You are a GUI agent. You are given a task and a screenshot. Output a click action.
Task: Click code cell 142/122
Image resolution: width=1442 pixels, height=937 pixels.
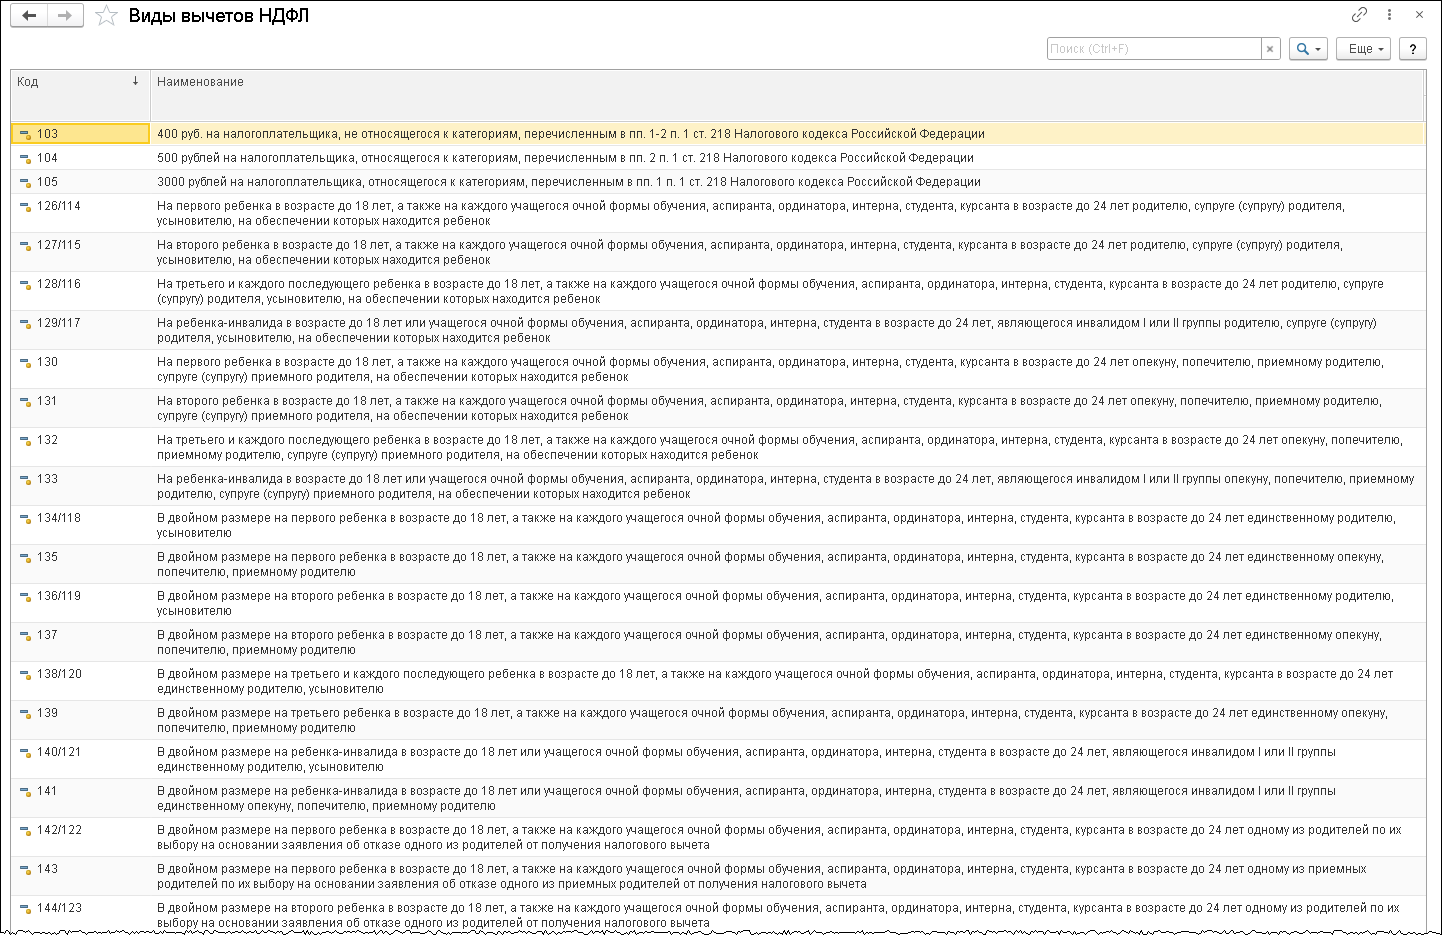pos(81,837)
